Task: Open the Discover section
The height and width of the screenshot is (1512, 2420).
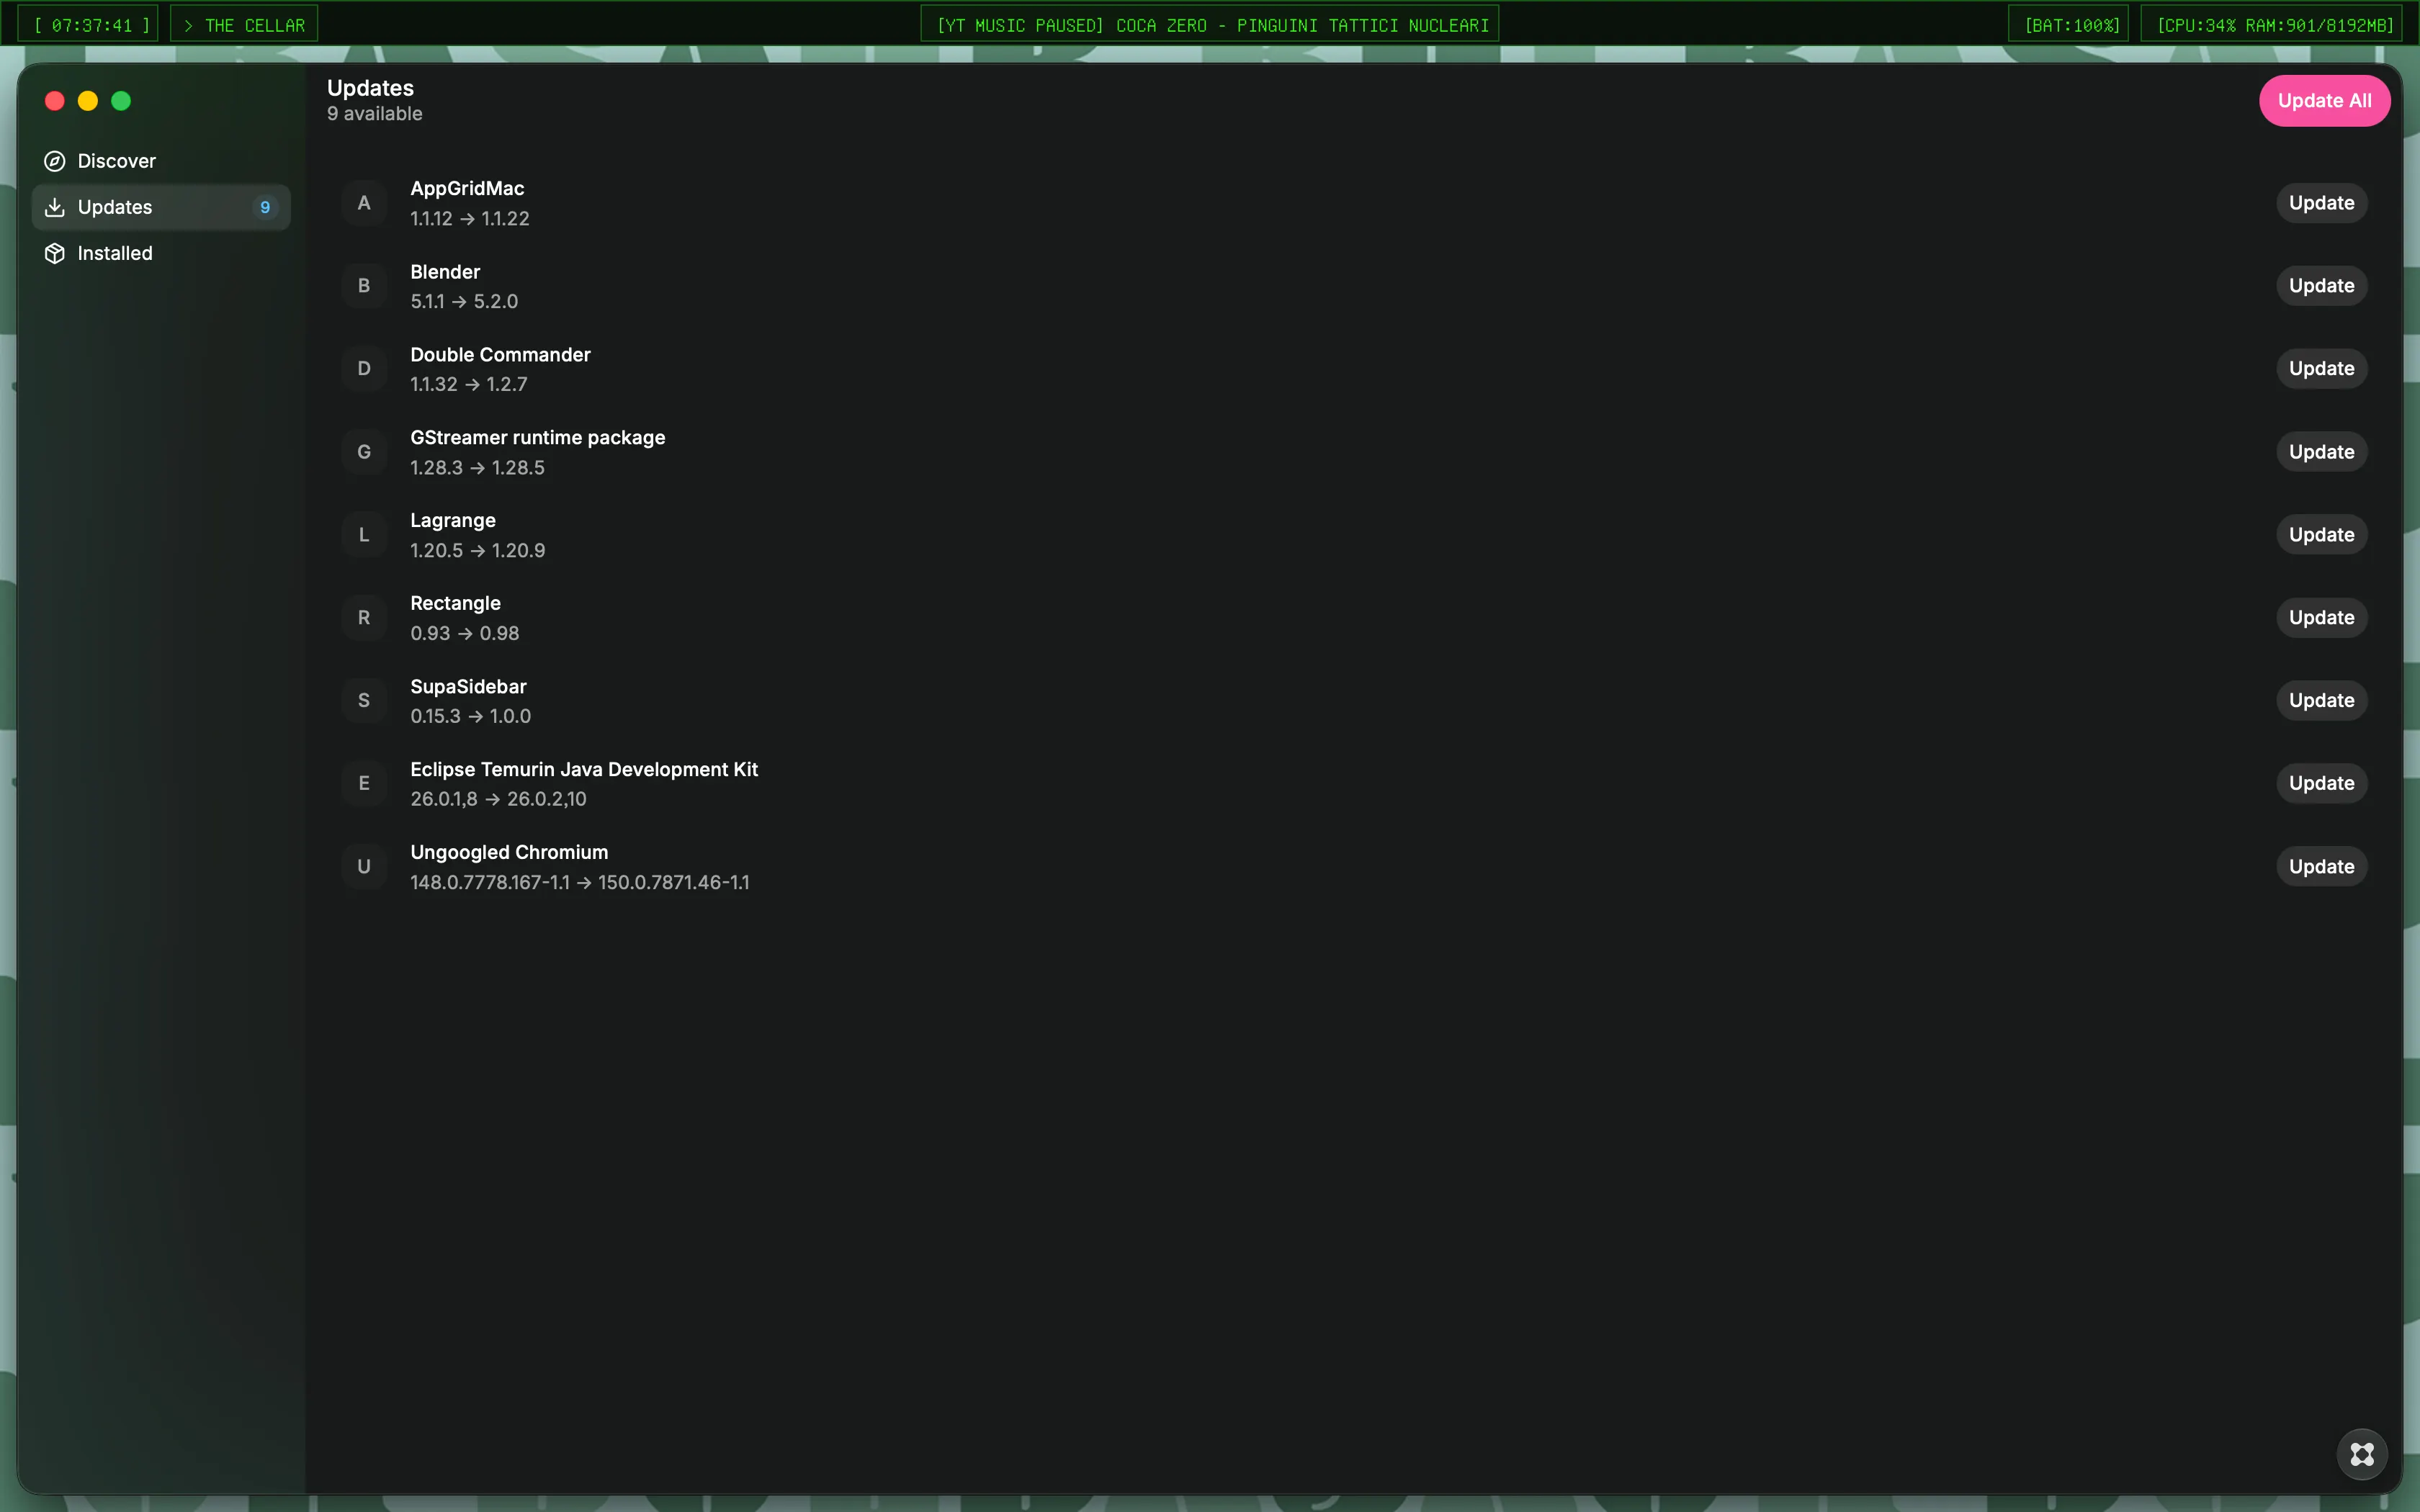Action: click(161, 161)
